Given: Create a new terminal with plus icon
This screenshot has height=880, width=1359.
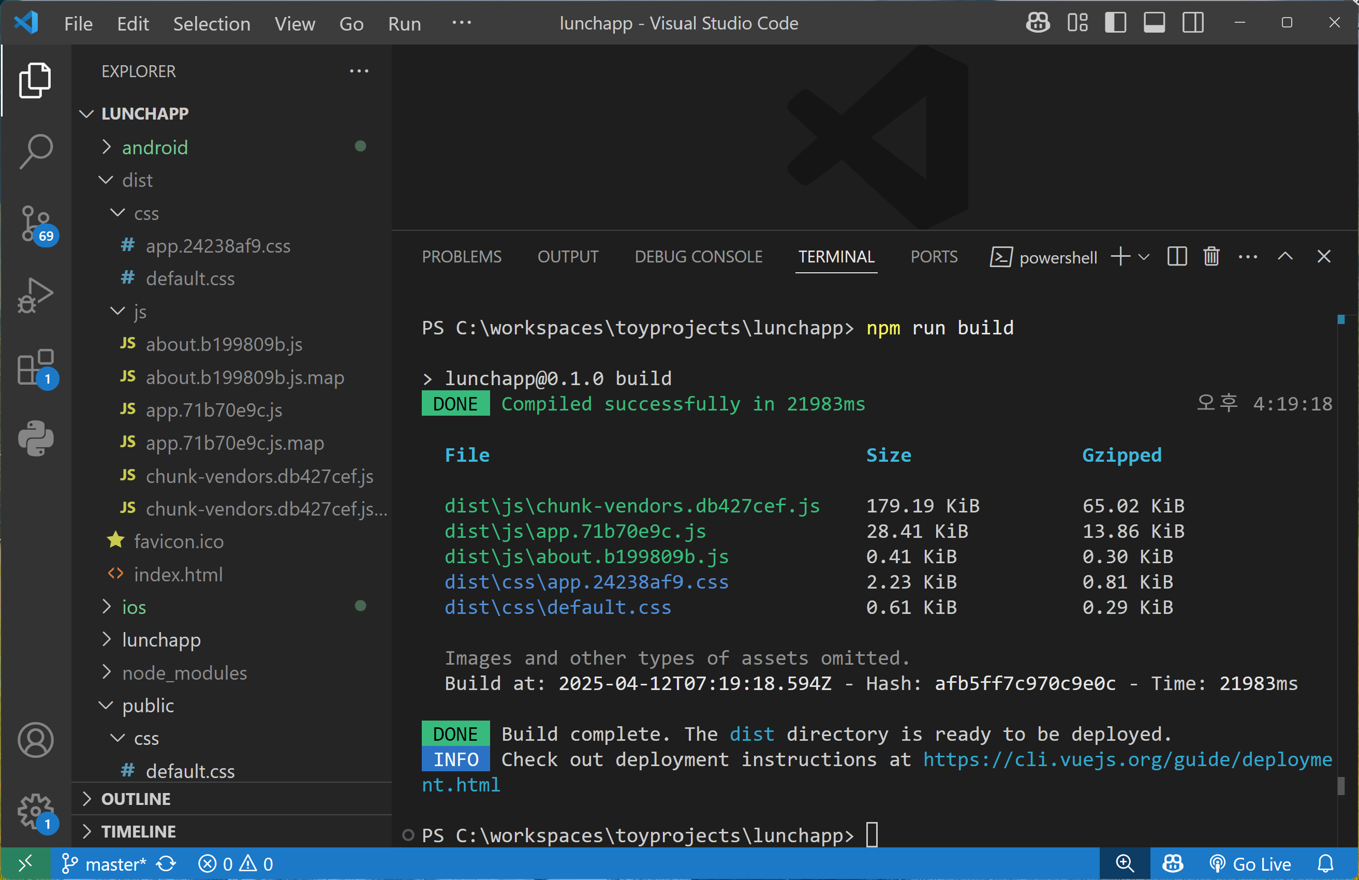Looking at the screenshot, I should point(1120,257).
